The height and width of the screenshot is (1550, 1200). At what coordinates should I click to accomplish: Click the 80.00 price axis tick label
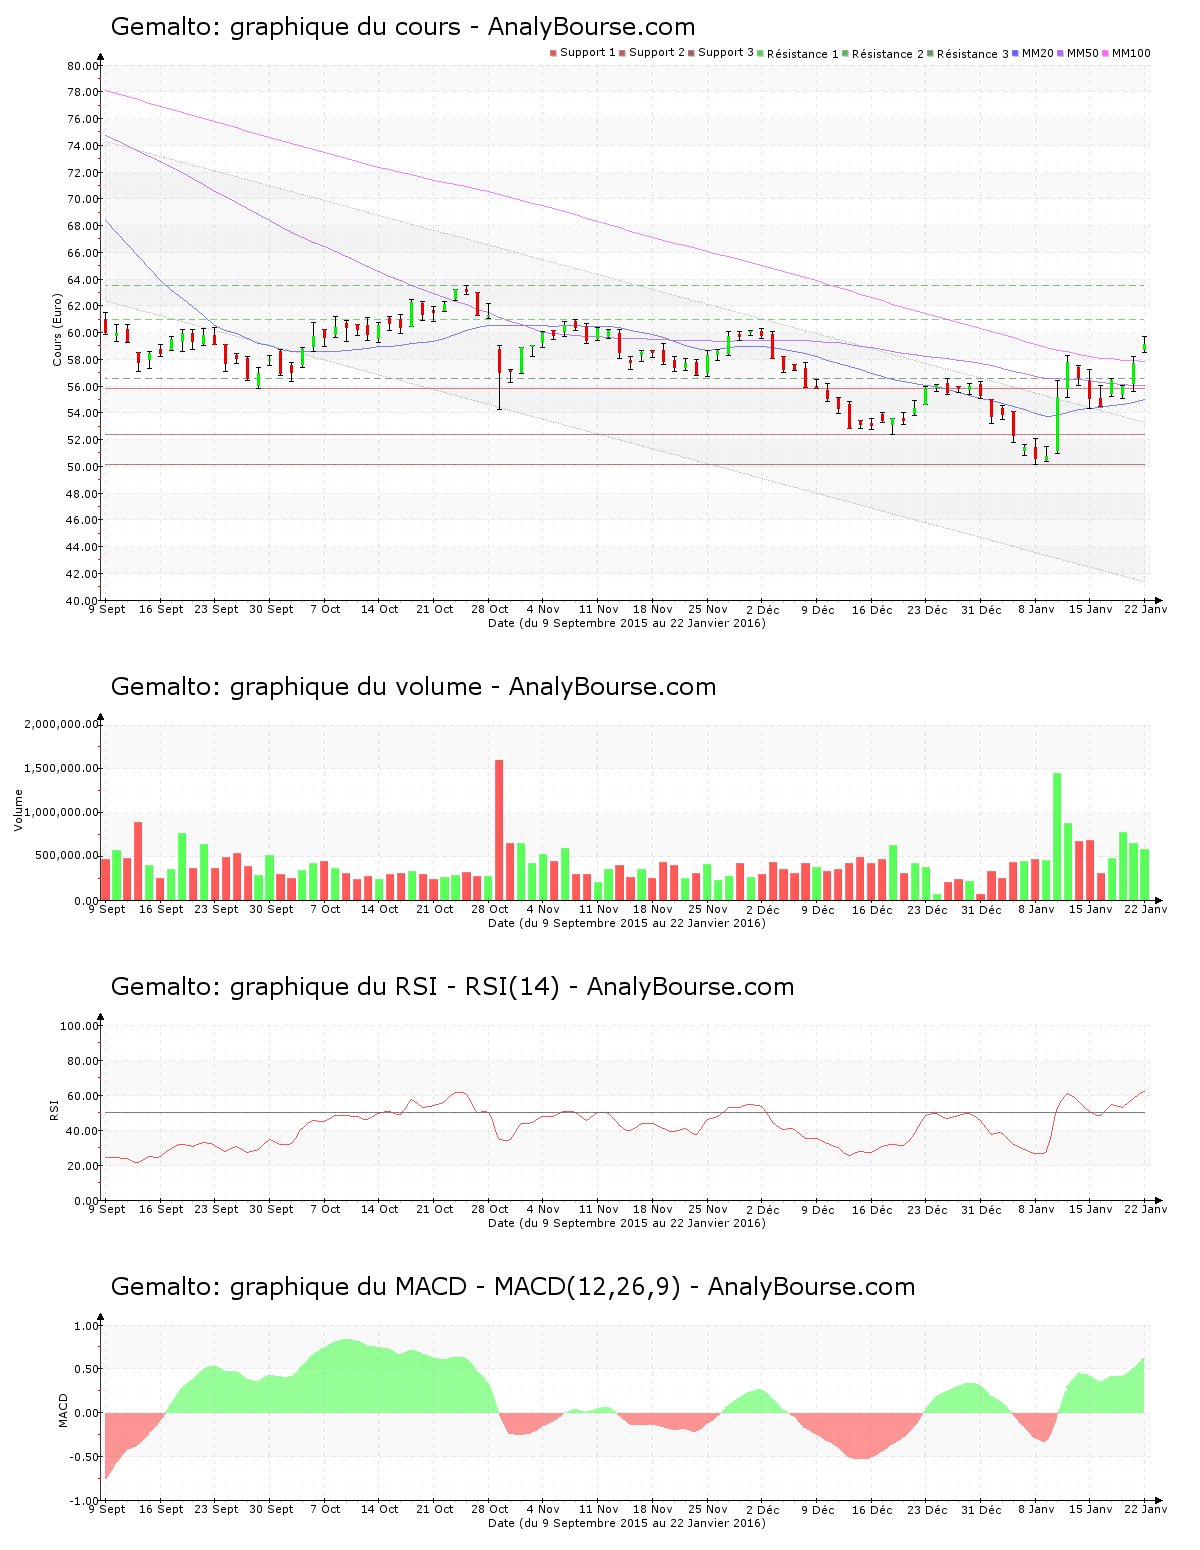[x=83, y=66]
